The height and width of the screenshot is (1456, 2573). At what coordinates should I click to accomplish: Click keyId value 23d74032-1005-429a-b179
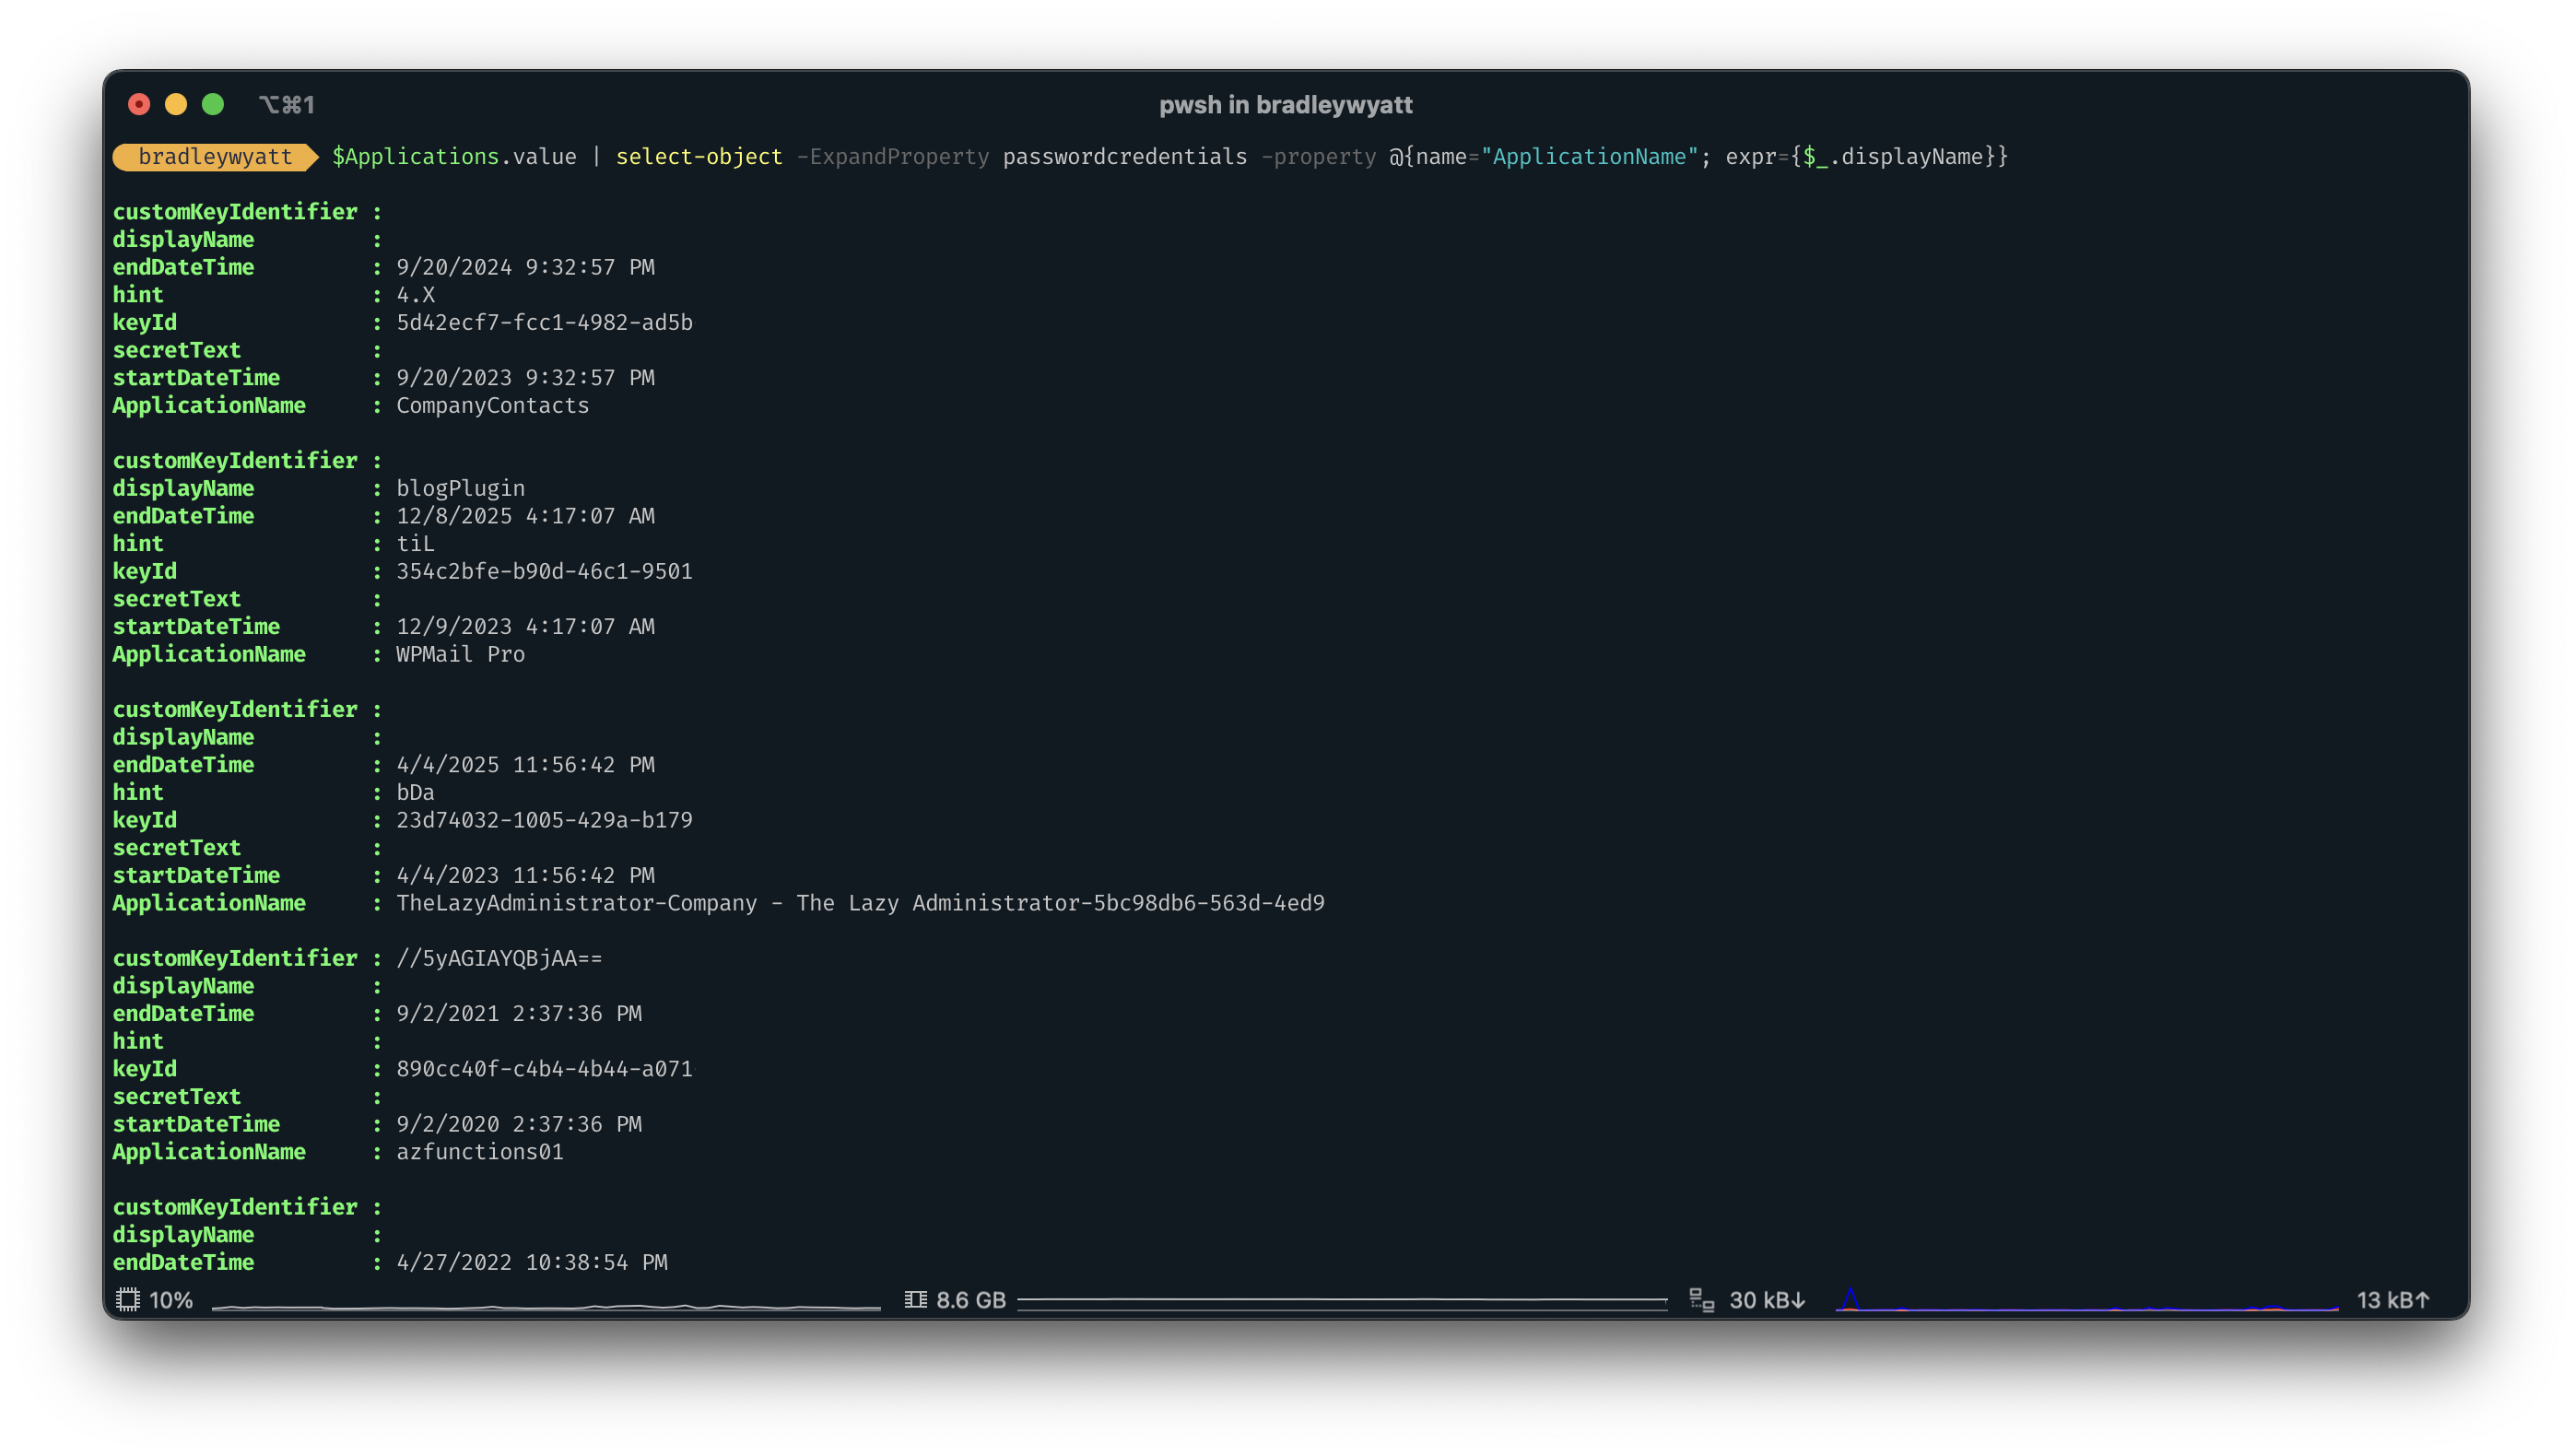(x=545, y=820)
